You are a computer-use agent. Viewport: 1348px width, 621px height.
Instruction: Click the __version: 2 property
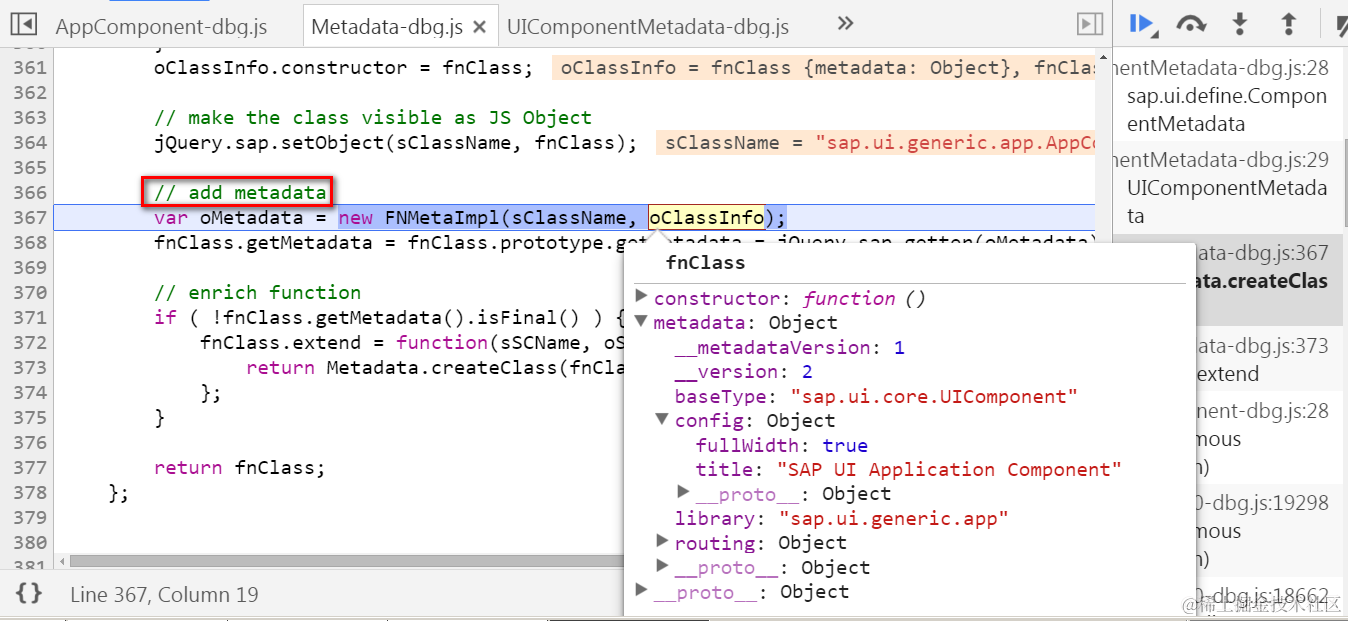(744, 371)
